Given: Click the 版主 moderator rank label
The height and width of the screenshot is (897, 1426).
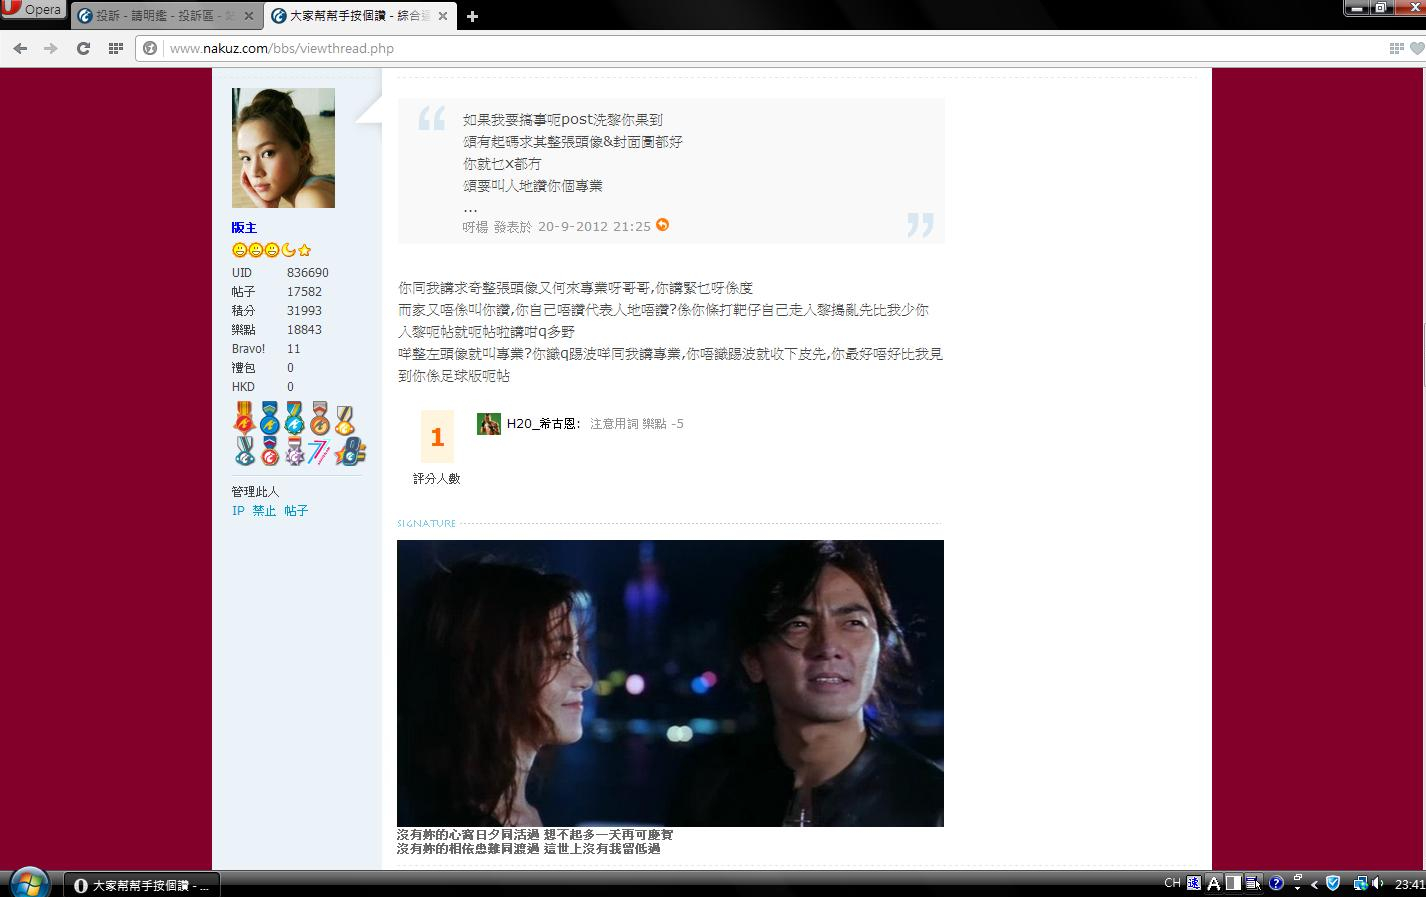Looking at the screenshot, I should click(x=244, y=228).
